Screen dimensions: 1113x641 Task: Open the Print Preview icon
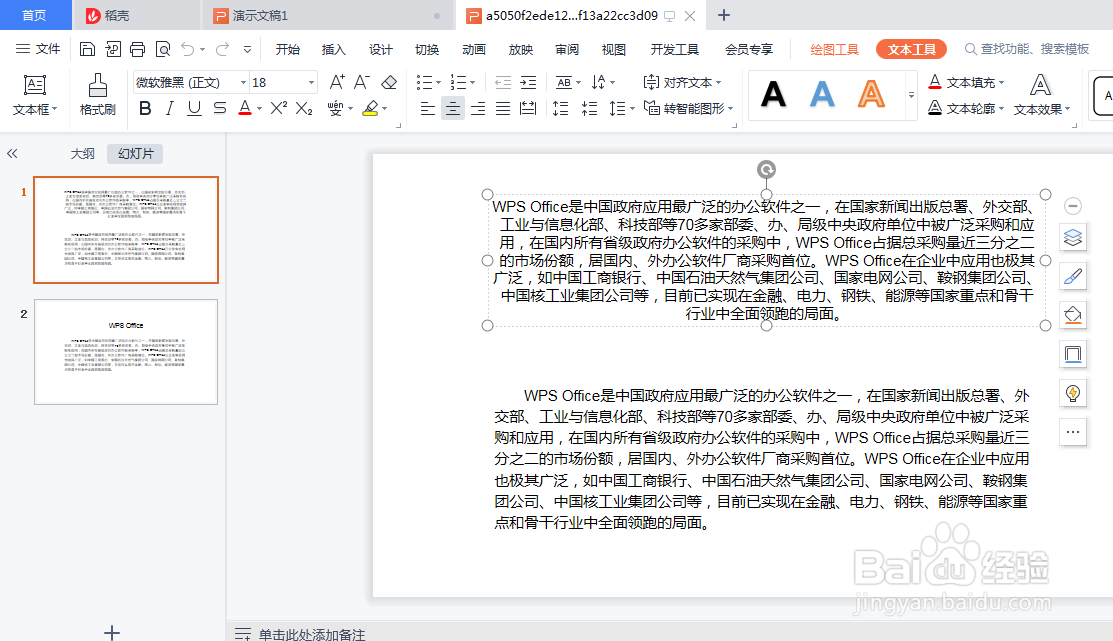point(163,49)
